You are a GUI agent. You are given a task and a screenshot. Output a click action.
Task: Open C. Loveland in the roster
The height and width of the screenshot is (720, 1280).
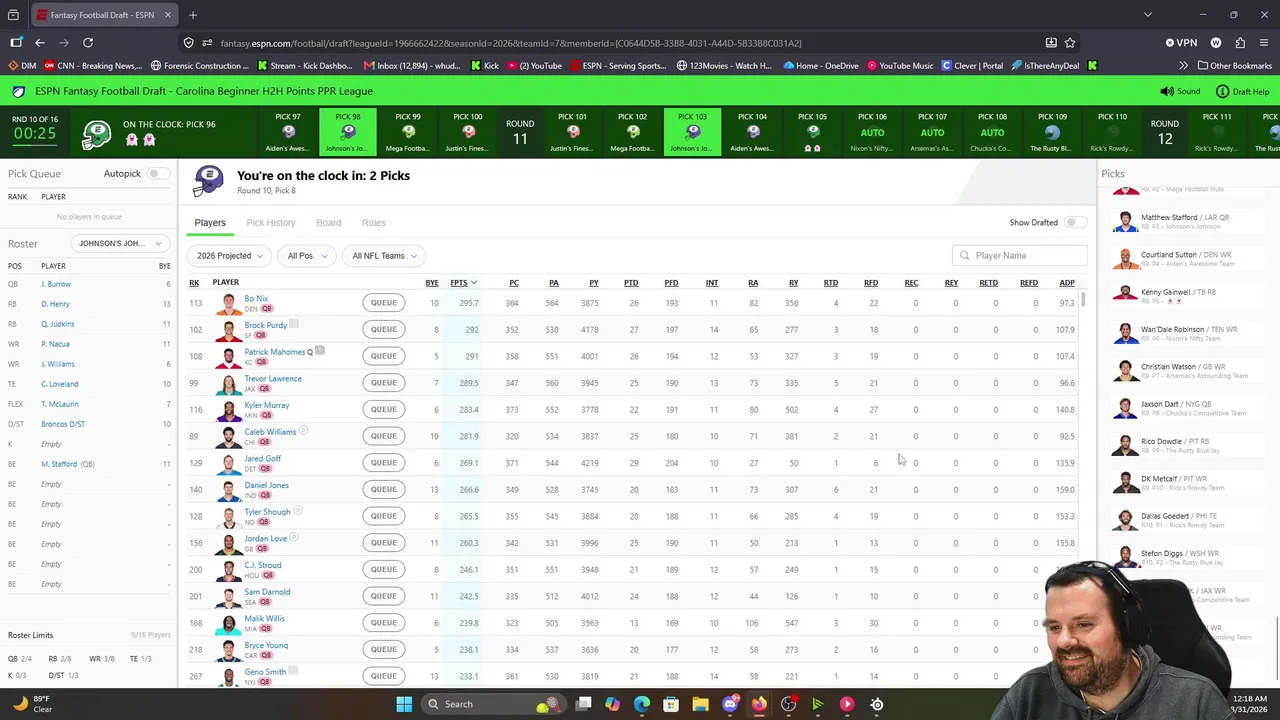(60, 384)
